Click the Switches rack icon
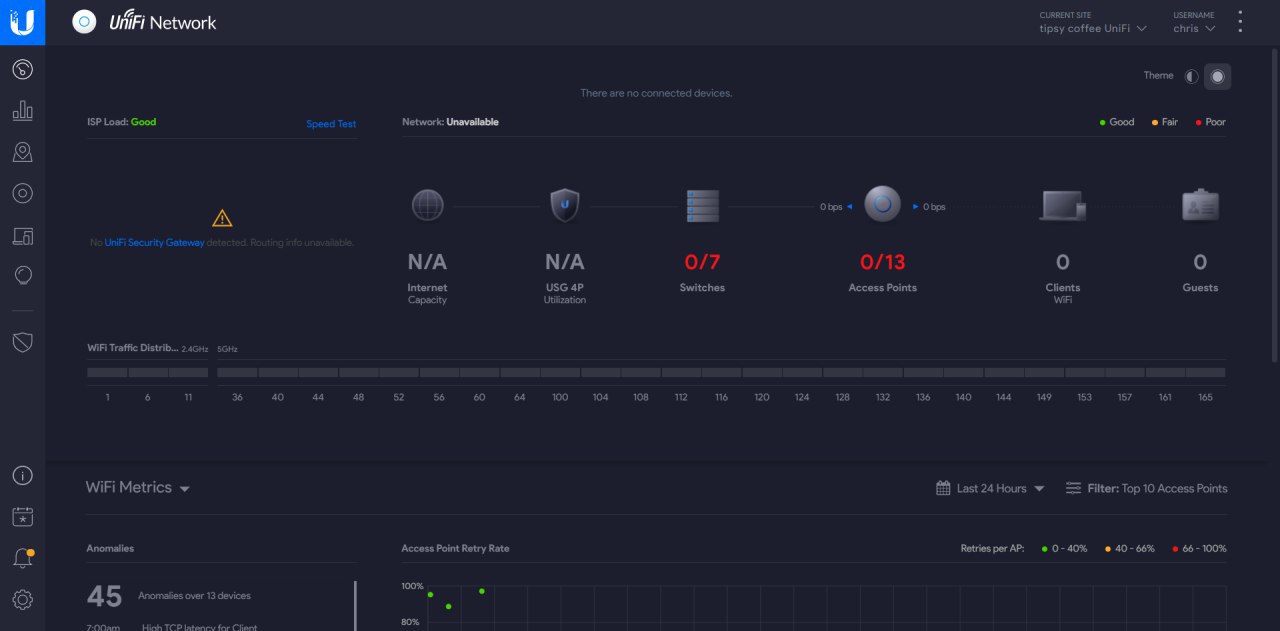Screen dimensions: 1280x631 (x=702, y=205)
